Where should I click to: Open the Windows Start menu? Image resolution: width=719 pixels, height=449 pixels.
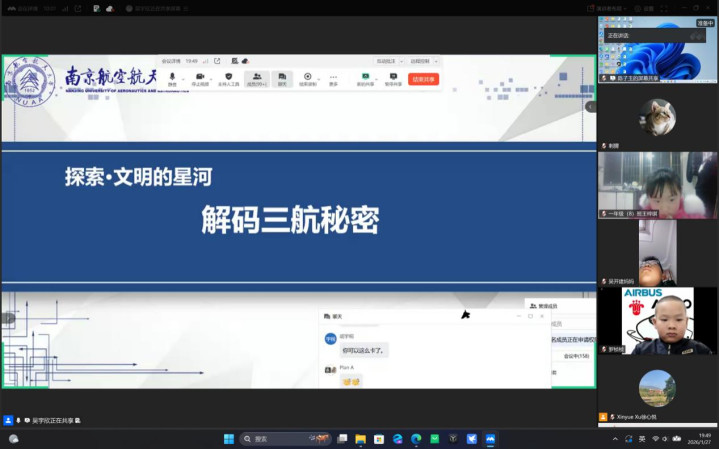(x=229, y=439)
